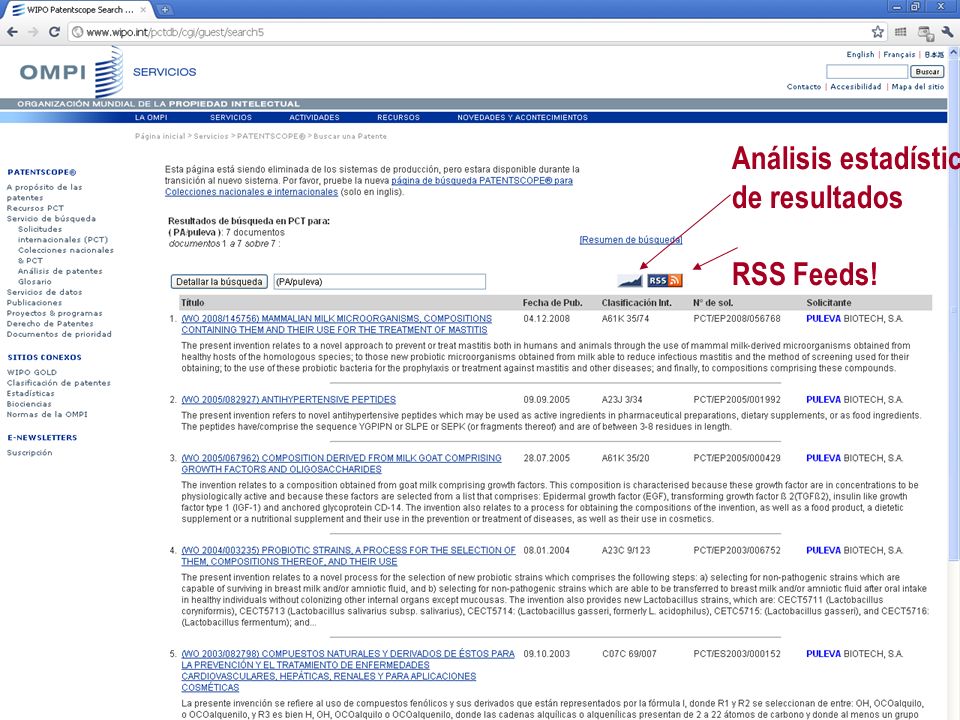Open A propósito de las patentes

coord(44,192)
